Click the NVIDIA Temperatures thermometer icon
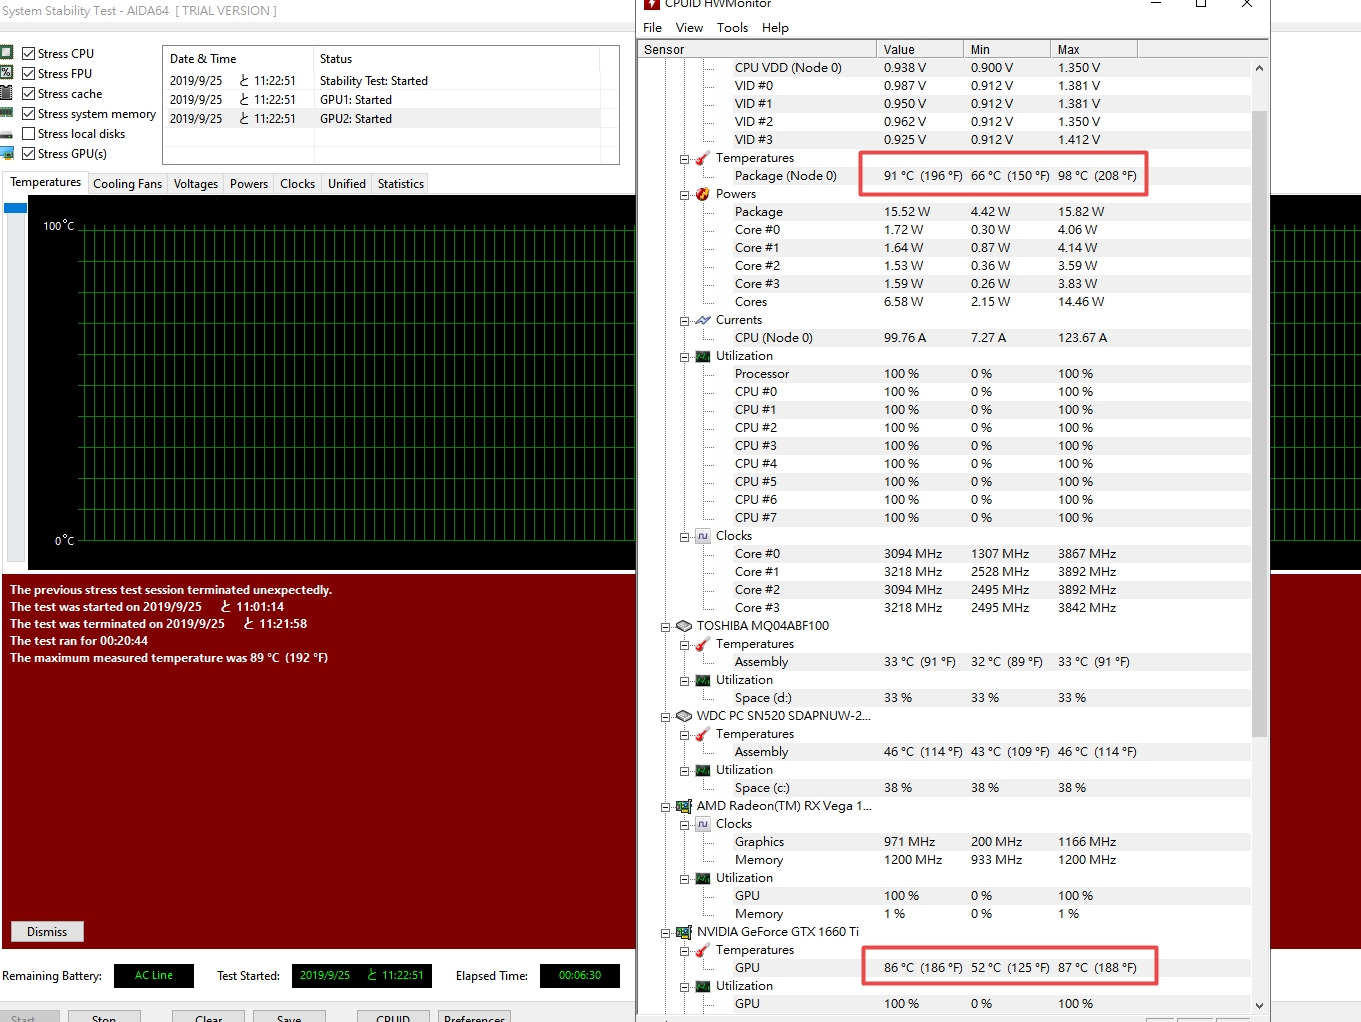 [x=703, y=950]
